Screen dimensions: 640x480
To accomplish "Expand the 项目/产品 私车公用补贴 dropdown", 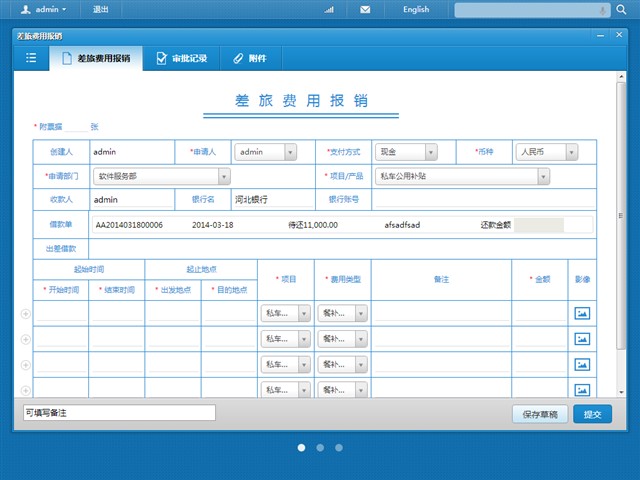I will (x=462, y=176).
